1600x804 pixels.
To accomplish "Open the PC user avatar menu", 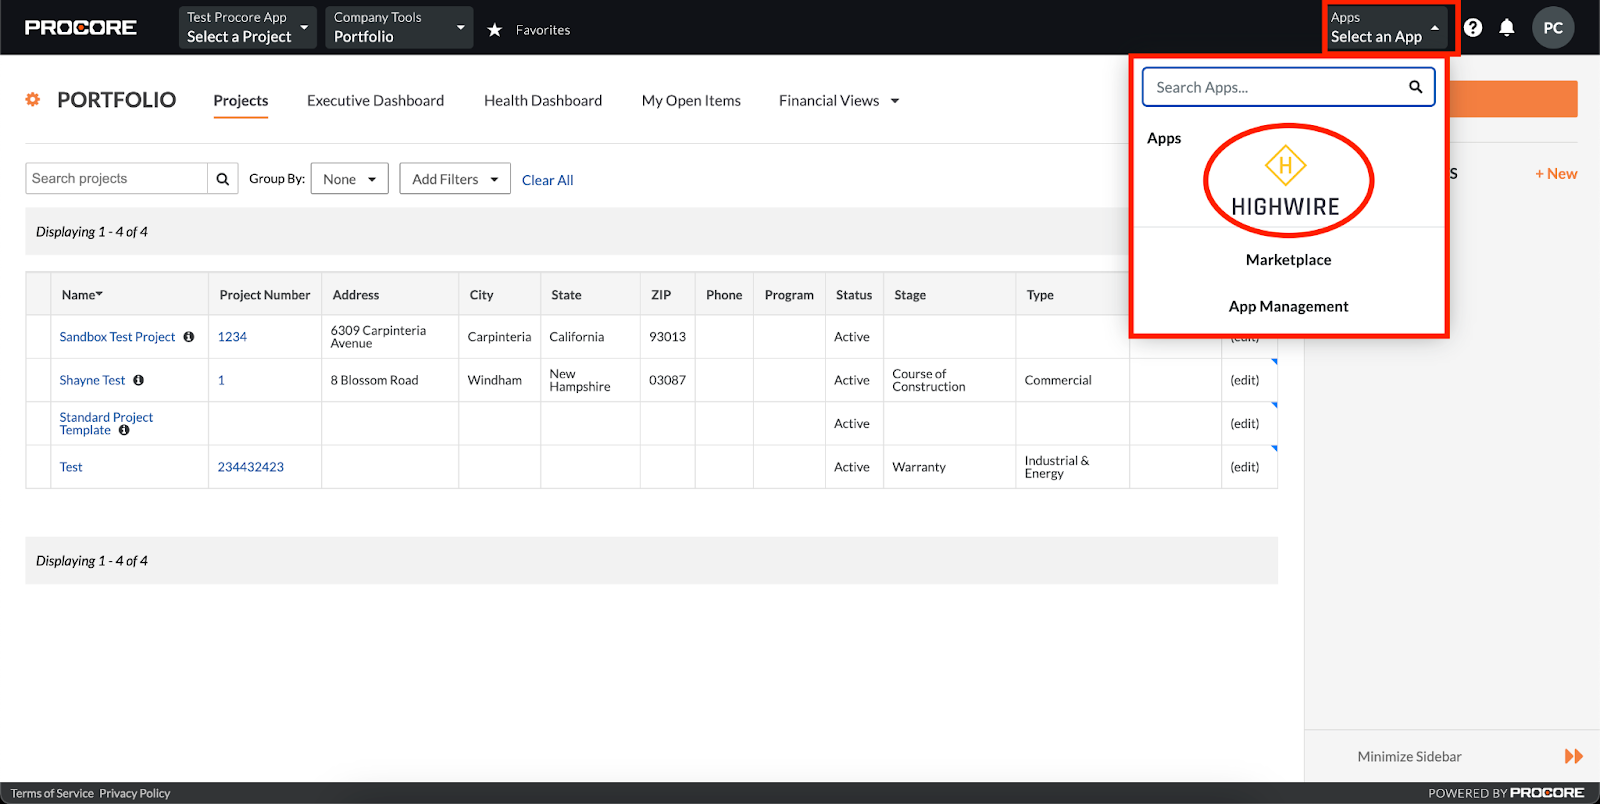I will [x=1553, y=28].
